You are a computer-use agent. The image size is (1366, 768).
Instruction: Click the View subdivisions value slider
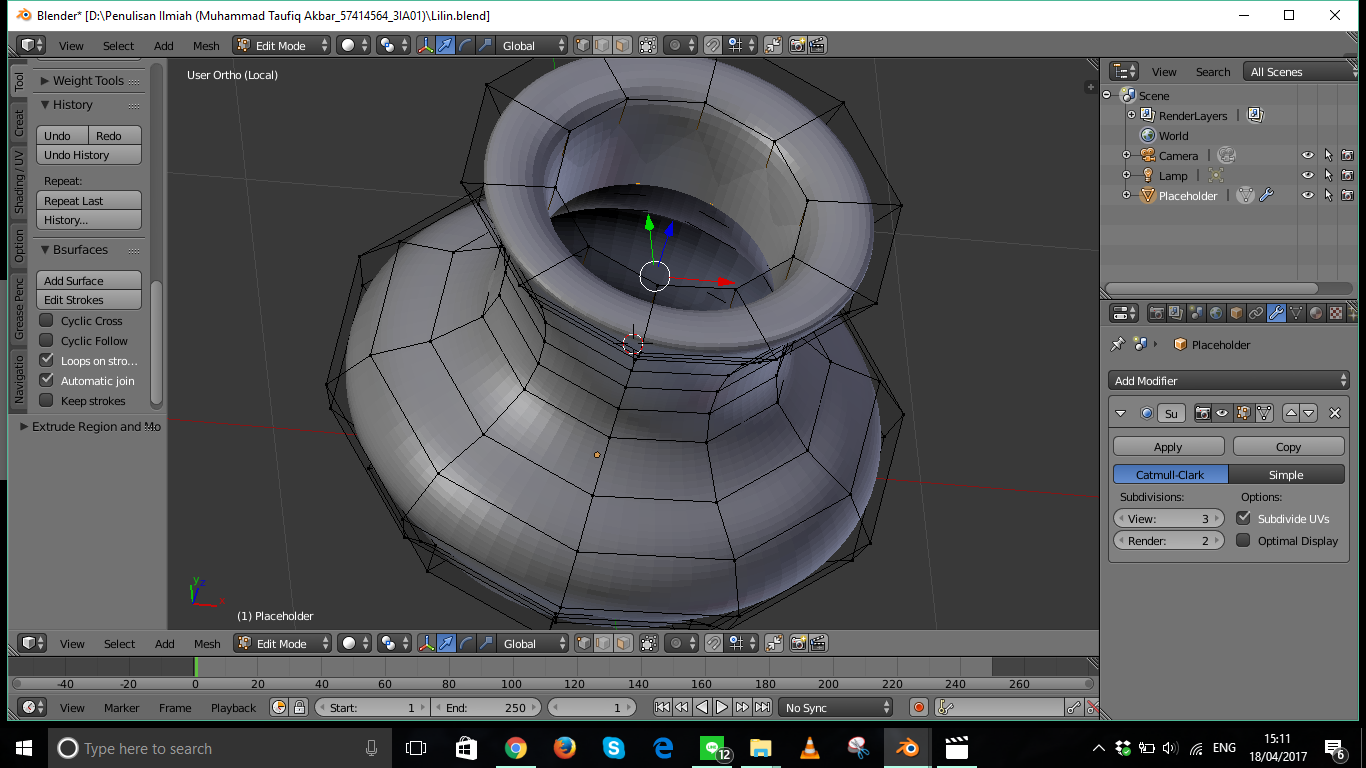coord(1168,518)
